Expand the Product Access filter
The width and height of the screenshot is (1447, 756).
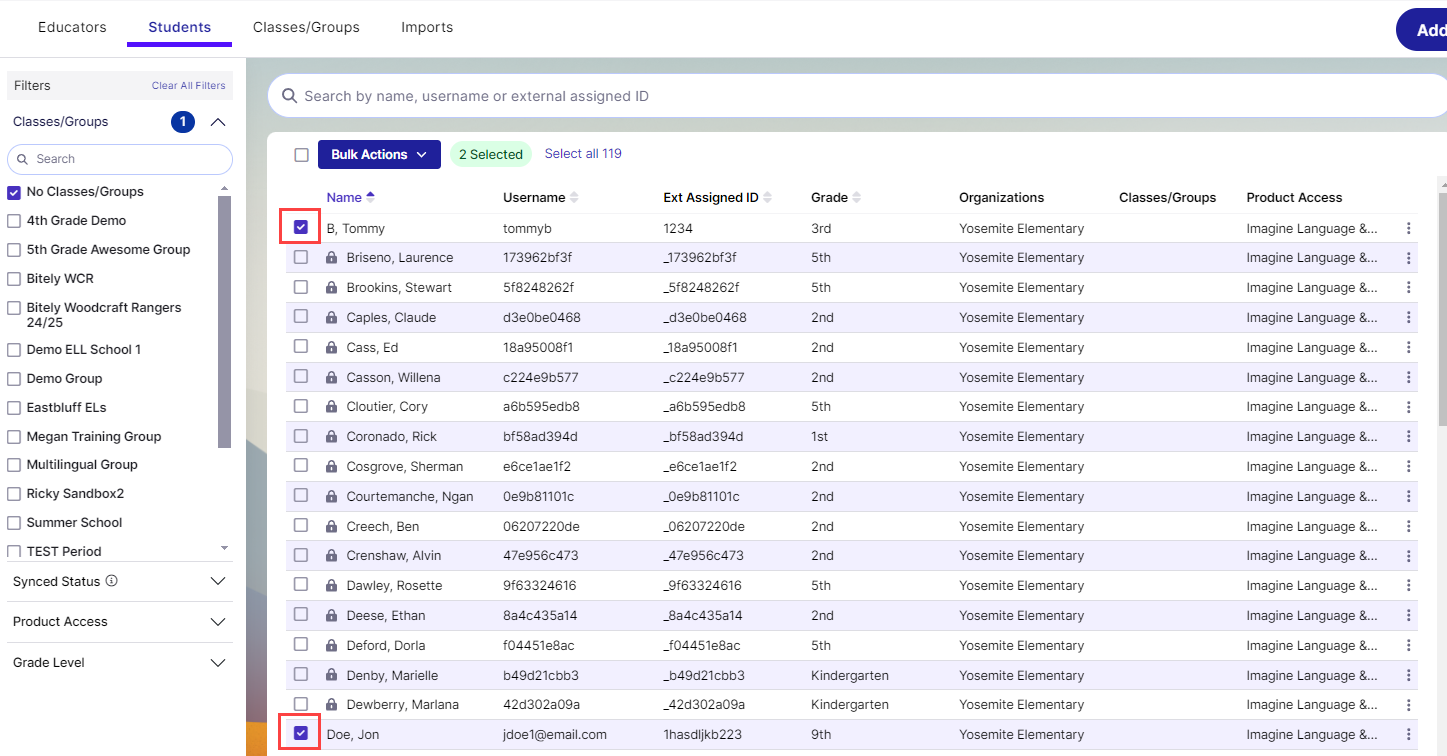point(218,622)
